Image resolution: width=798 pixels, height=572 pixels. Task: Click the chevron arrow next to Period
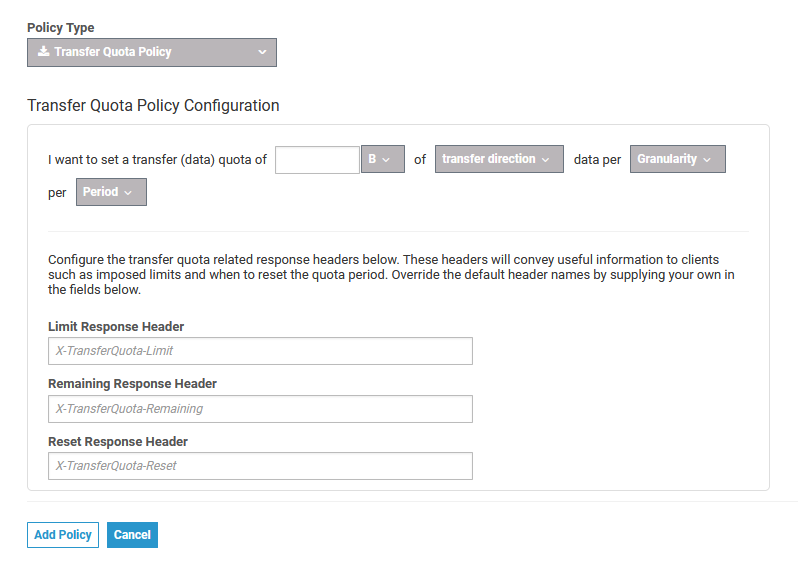click(128, 192)
